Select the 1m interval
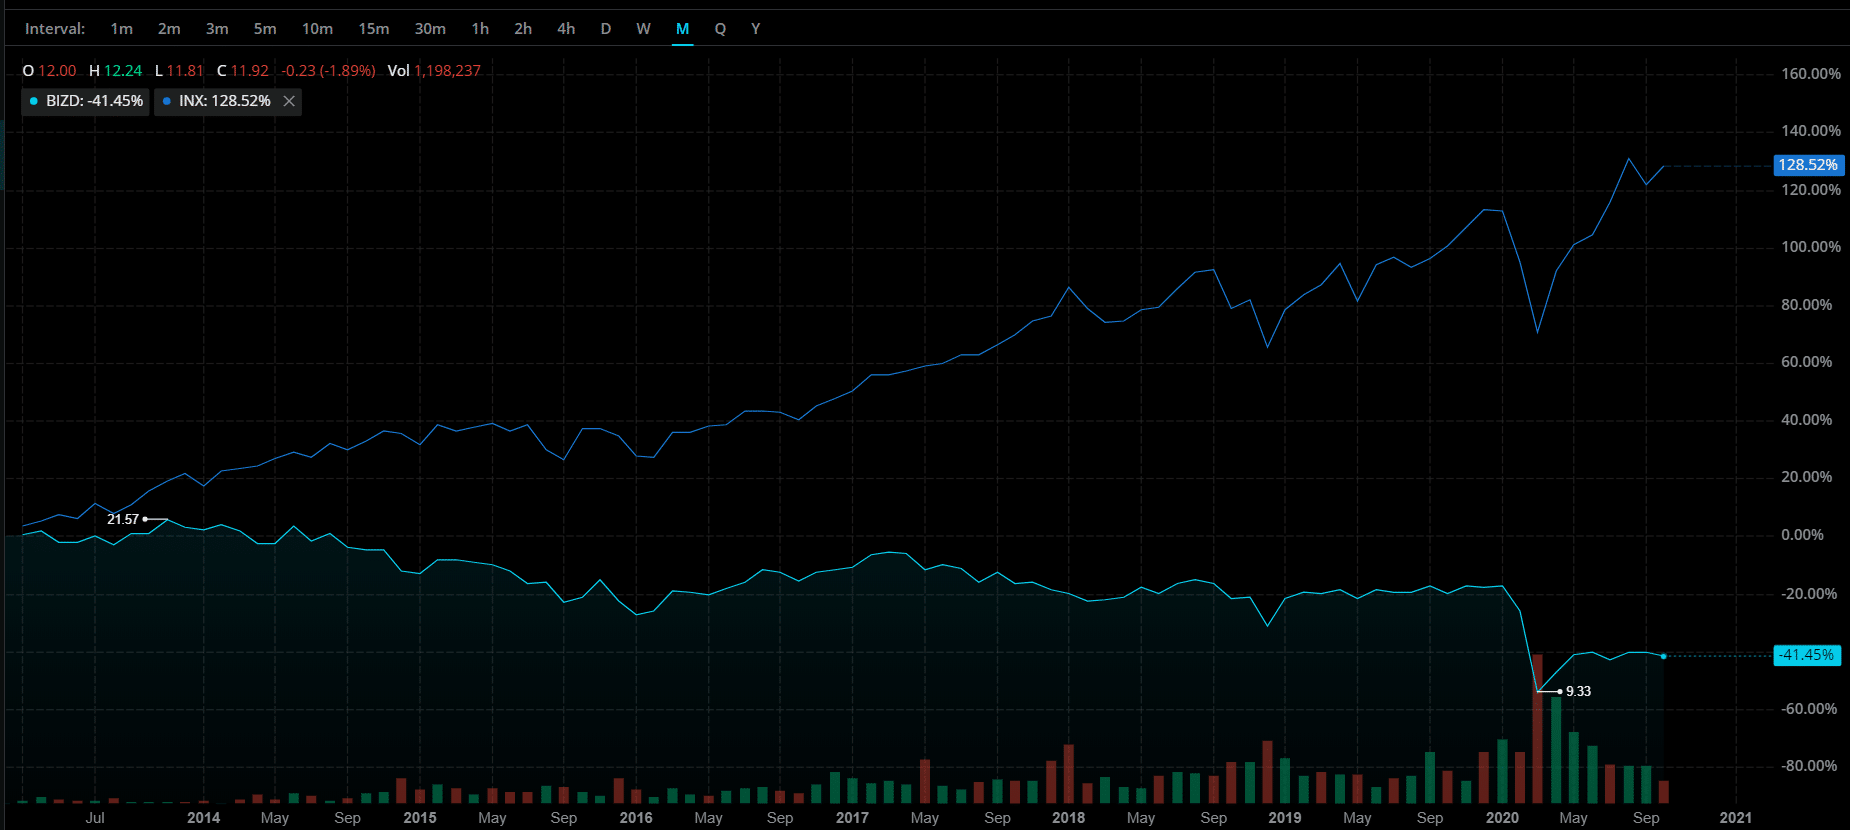 coord(121,29)
